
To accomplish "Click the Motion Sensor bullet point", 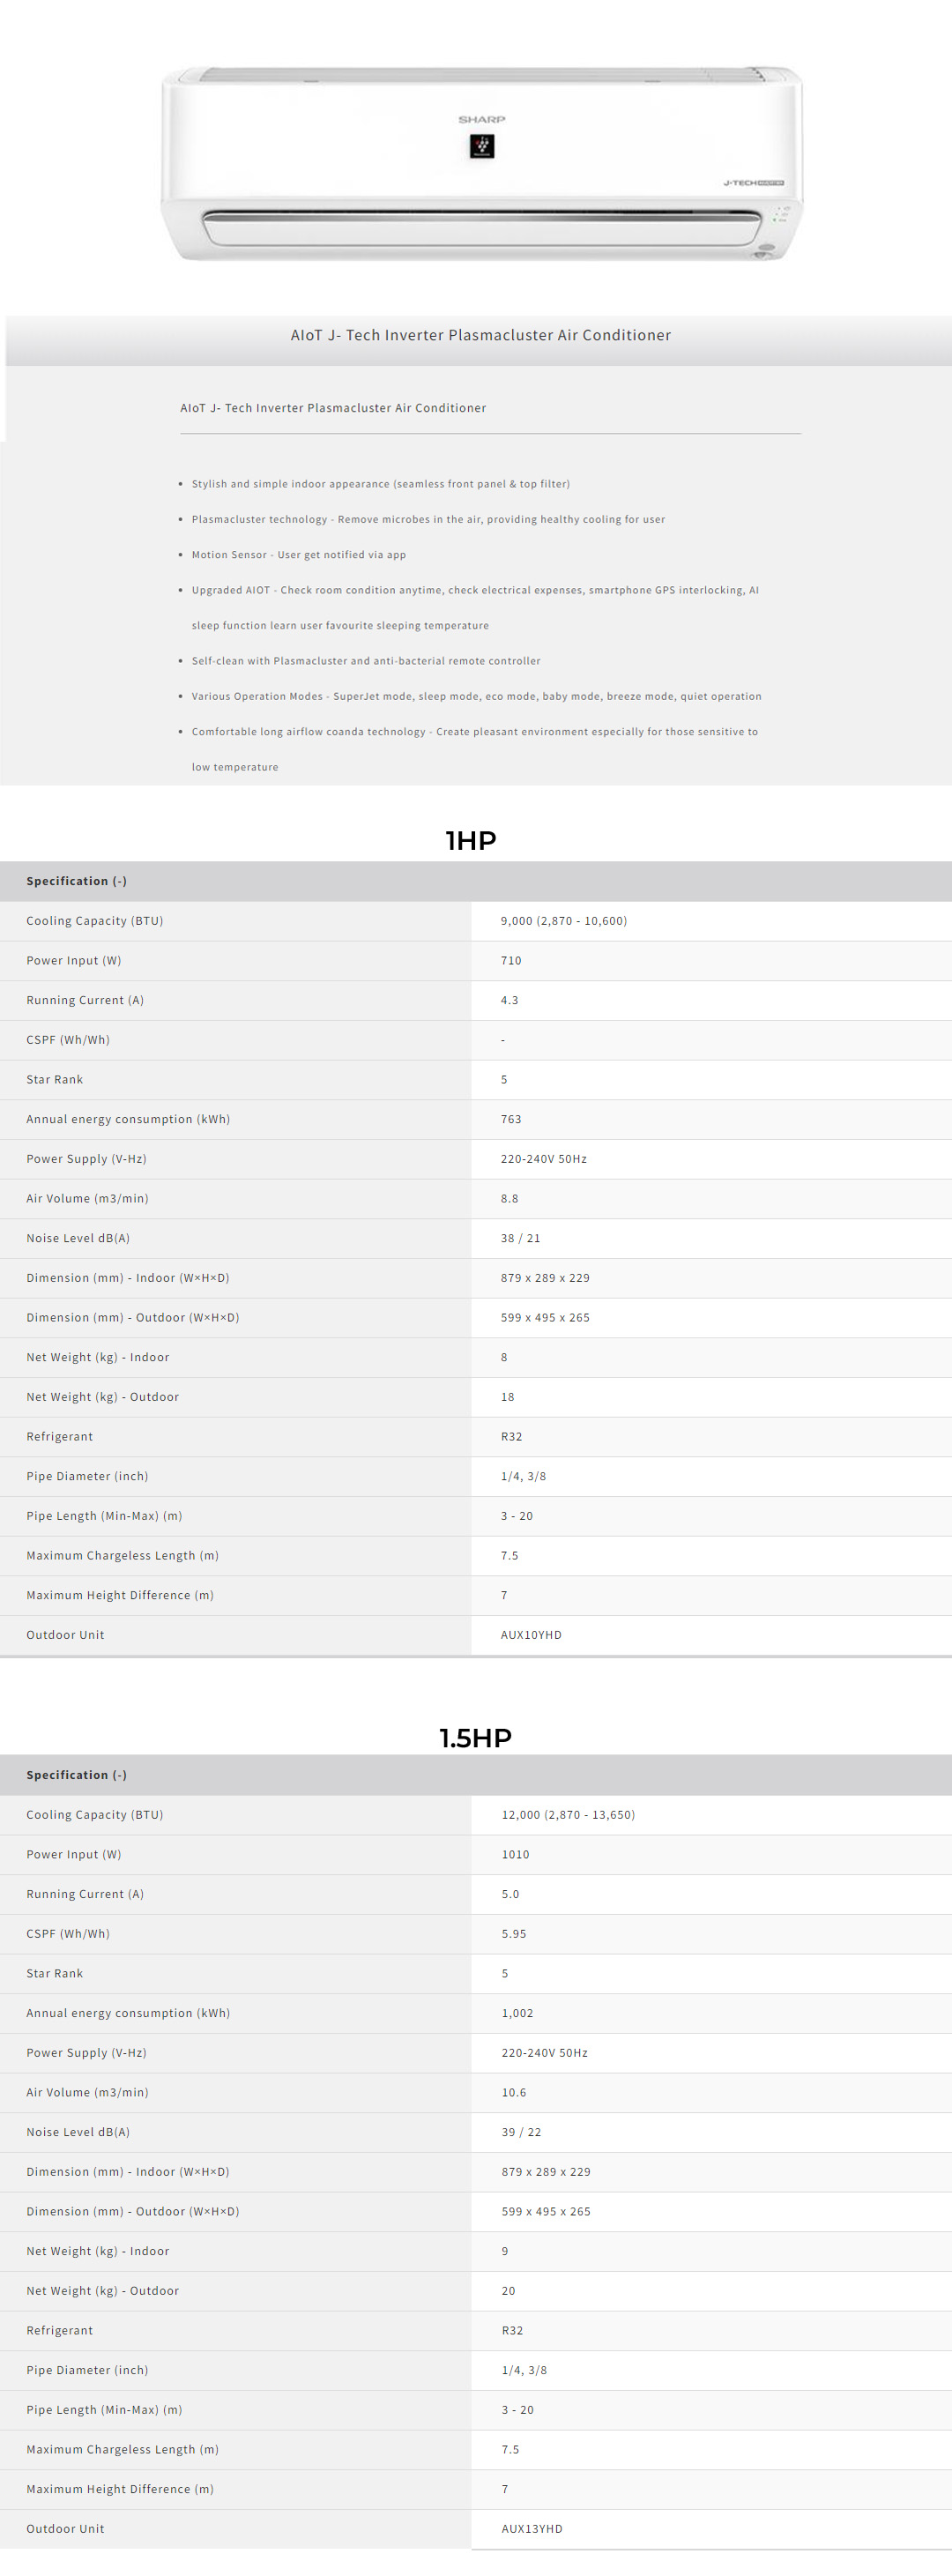I will pyautogui.click(x=299, y=555).
